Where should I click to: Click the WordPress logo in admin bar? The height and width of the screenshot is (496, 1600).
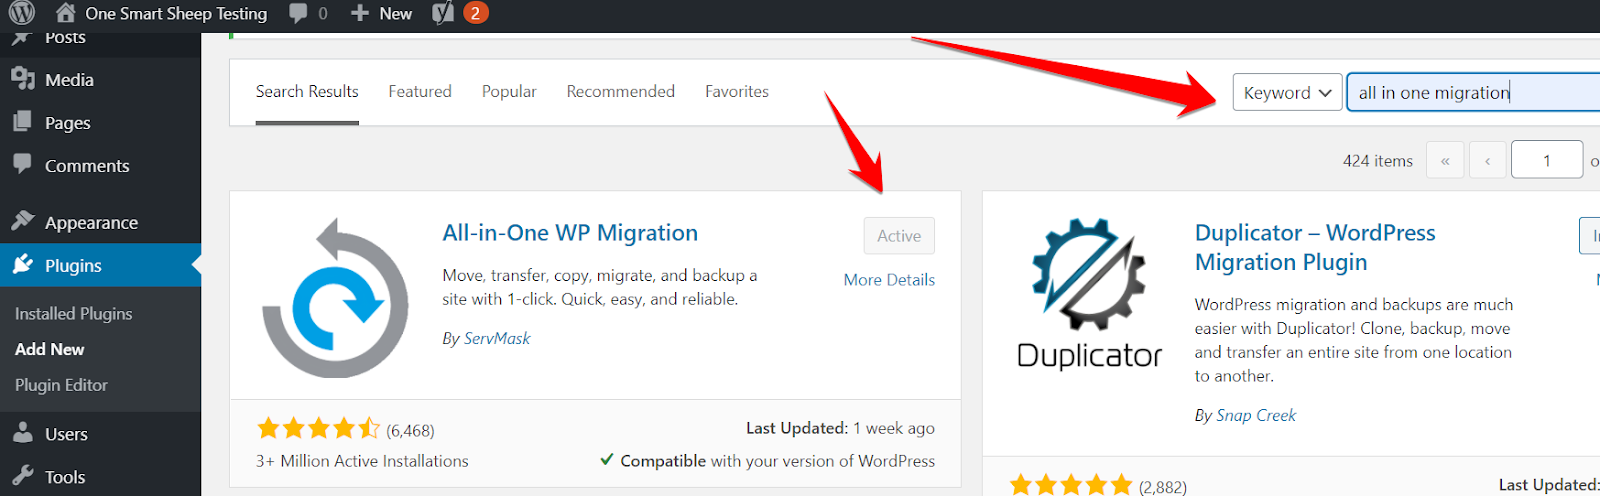(22, 13)
